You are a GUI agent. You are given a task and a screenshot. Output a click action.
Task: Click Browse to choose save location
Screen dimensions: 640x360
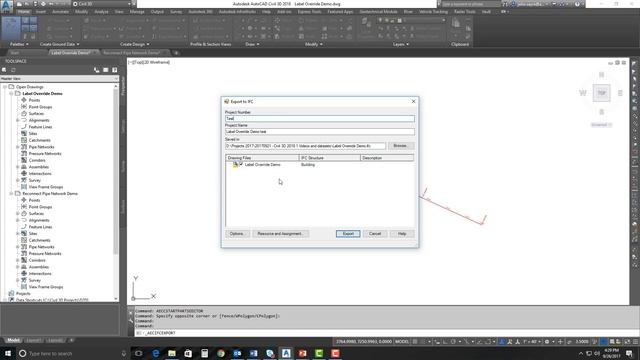pyautogui.click(x=400, y=146)
